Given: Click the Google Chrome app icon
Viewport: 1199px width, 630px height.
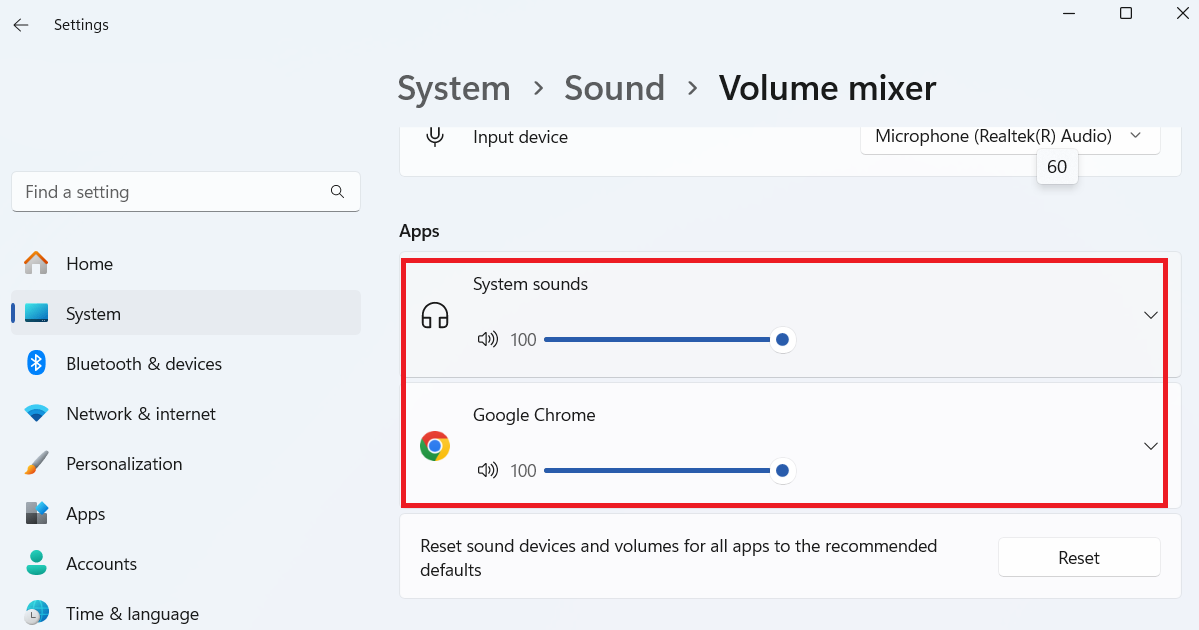Looking at the screenshot, I should click(x=434, y=446).
